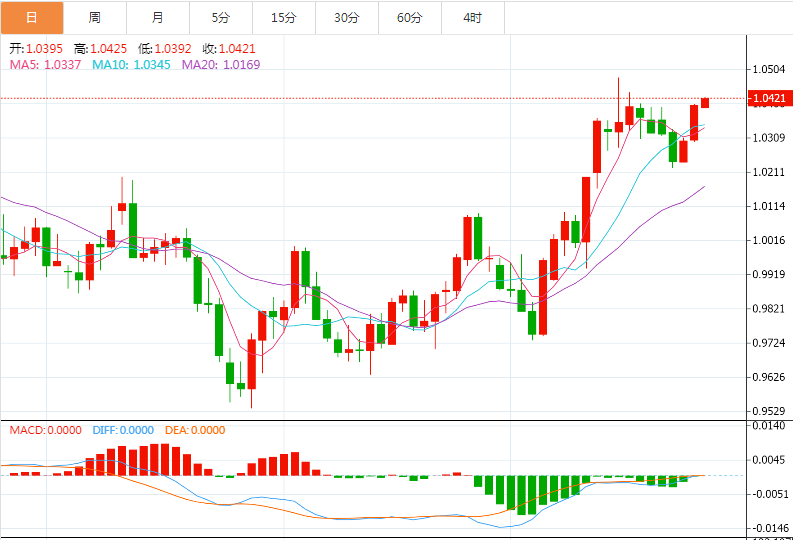Select the 60分 timeframe tab
793x540 pixels.
410,18
